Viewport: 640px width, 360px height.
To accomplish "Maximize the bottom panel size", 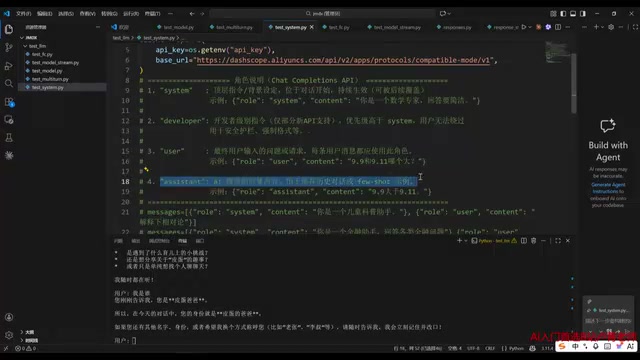I will (558, 241).
